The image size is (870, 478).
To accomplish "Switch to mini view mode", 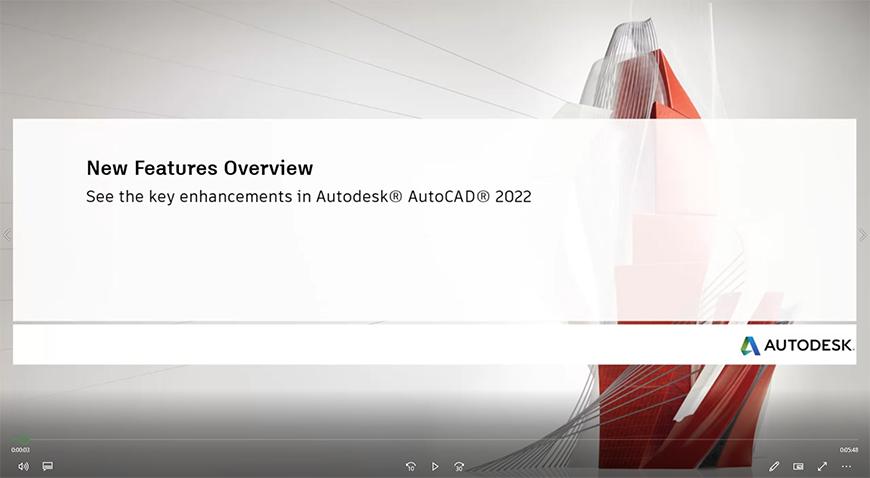I will coord(798,466).
